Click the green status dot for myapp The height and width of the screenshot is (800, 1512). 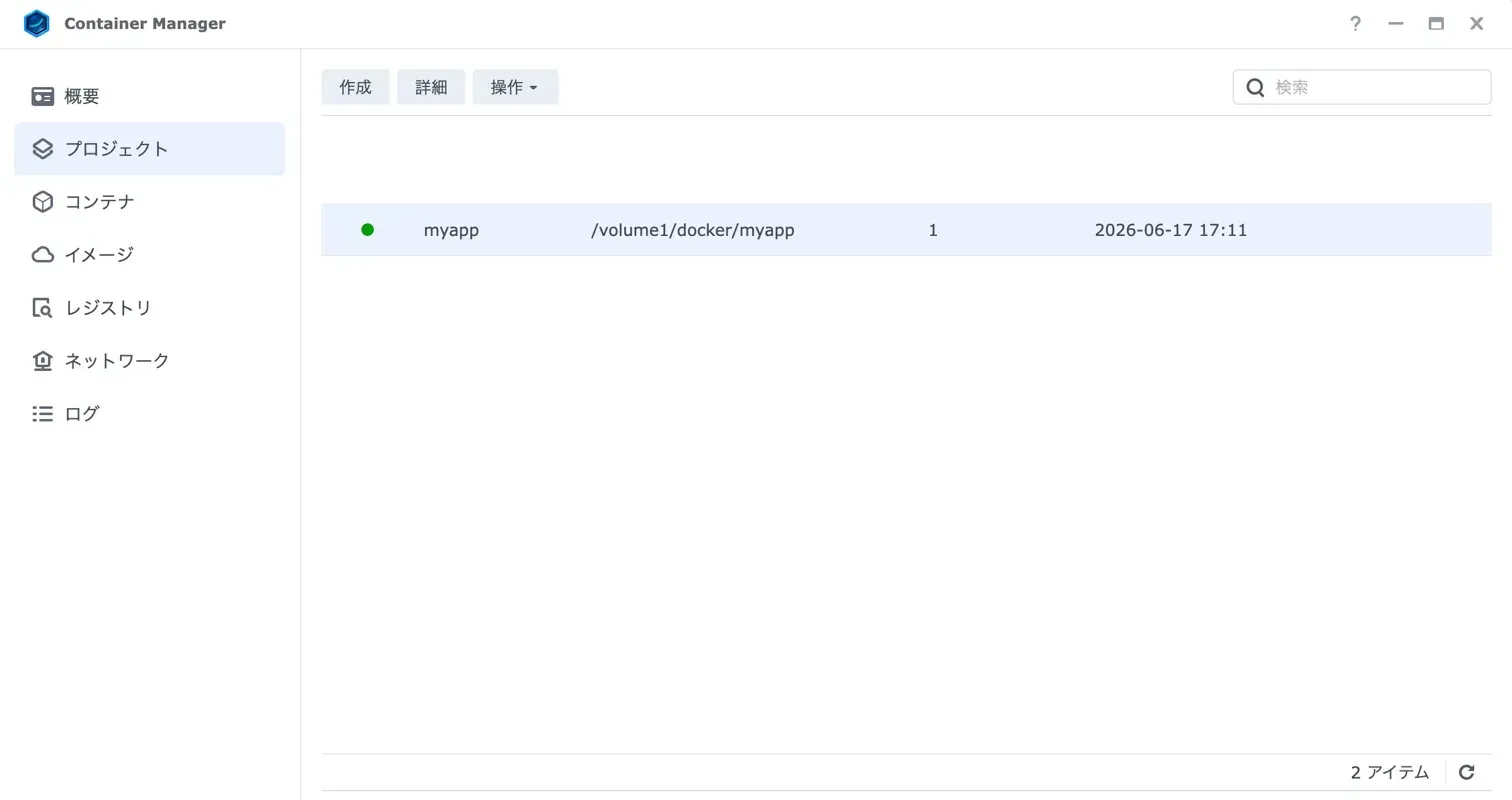pos(367,230)
